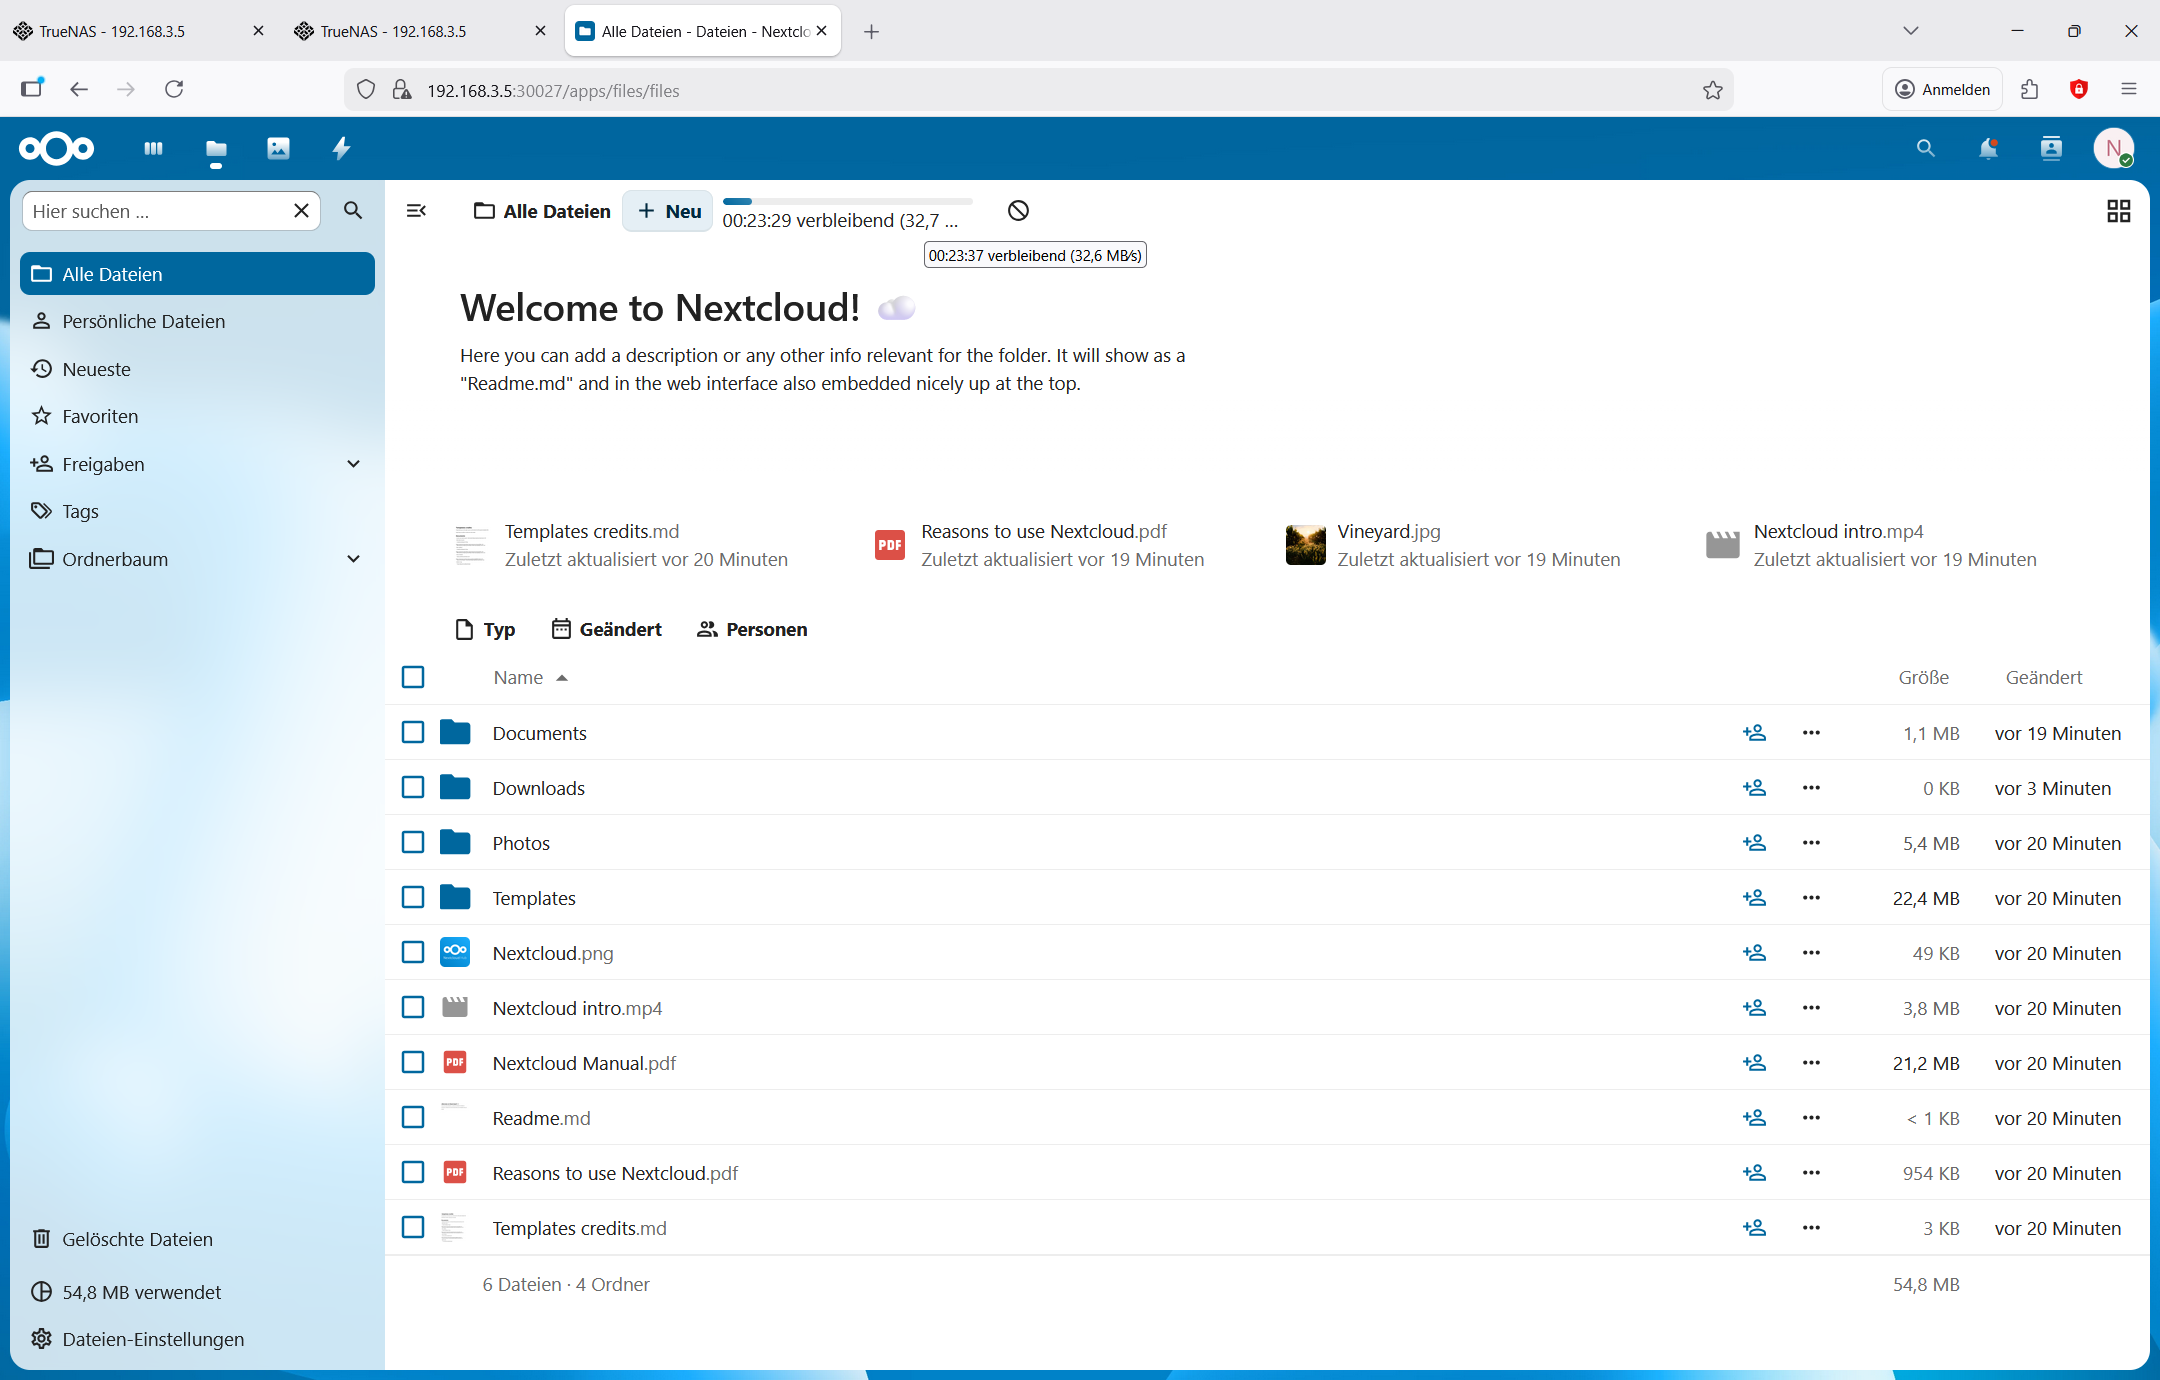Open the Photos app in header

278,149
